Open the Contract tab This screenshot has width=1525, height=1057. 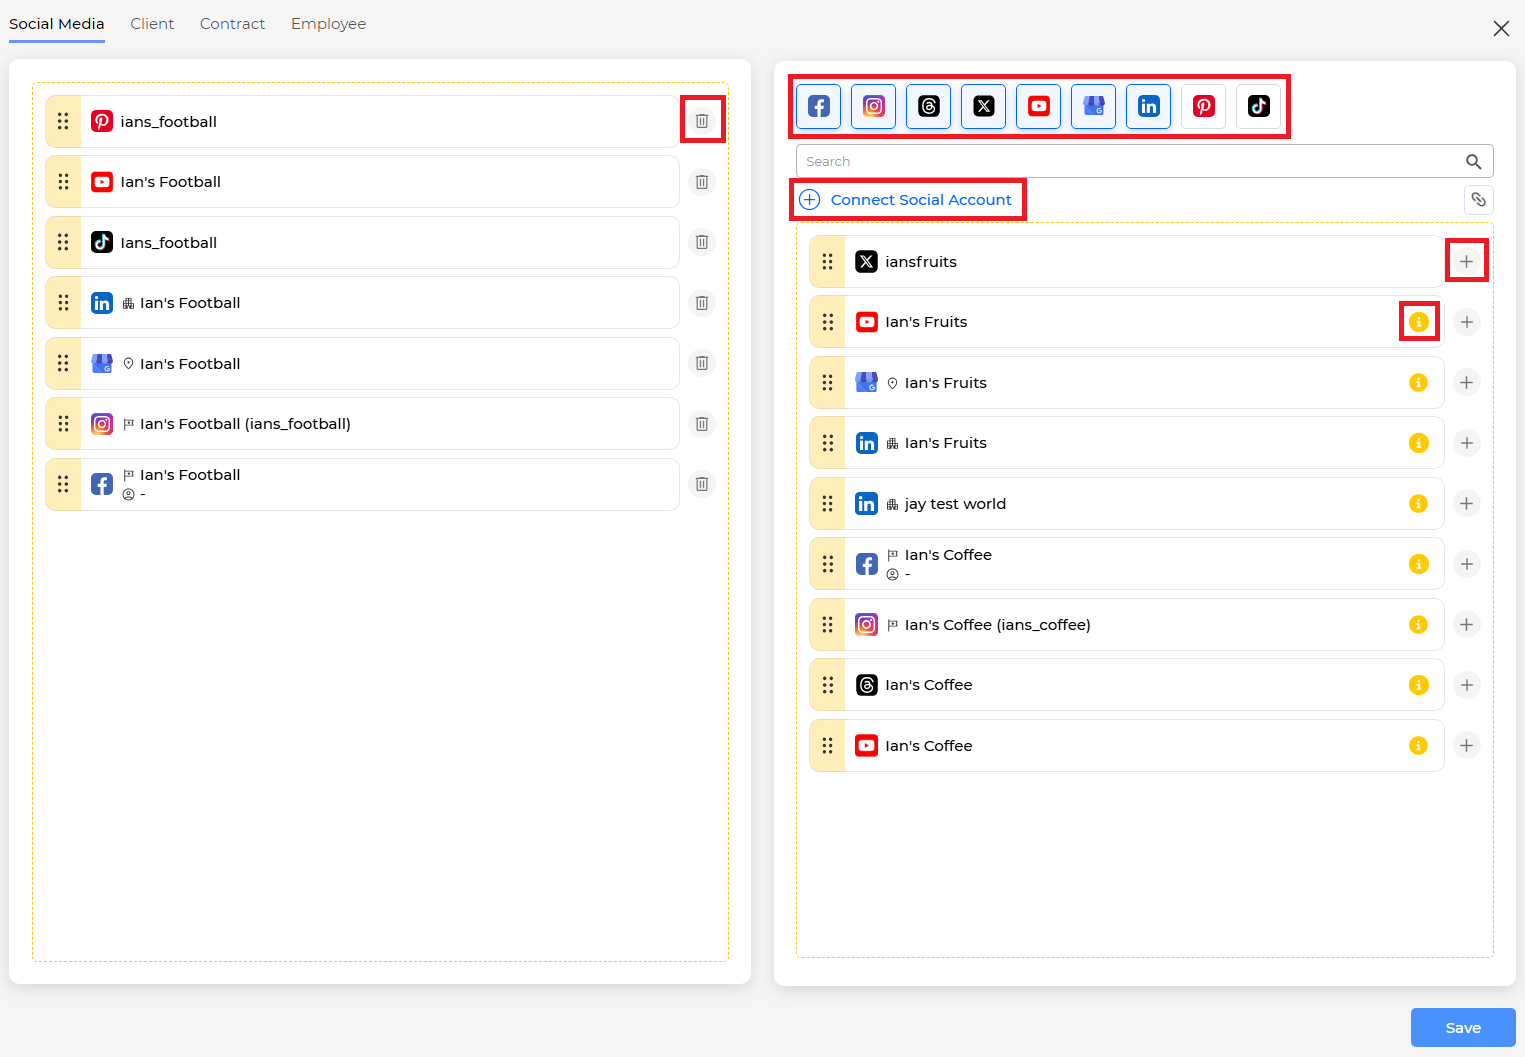232,24
